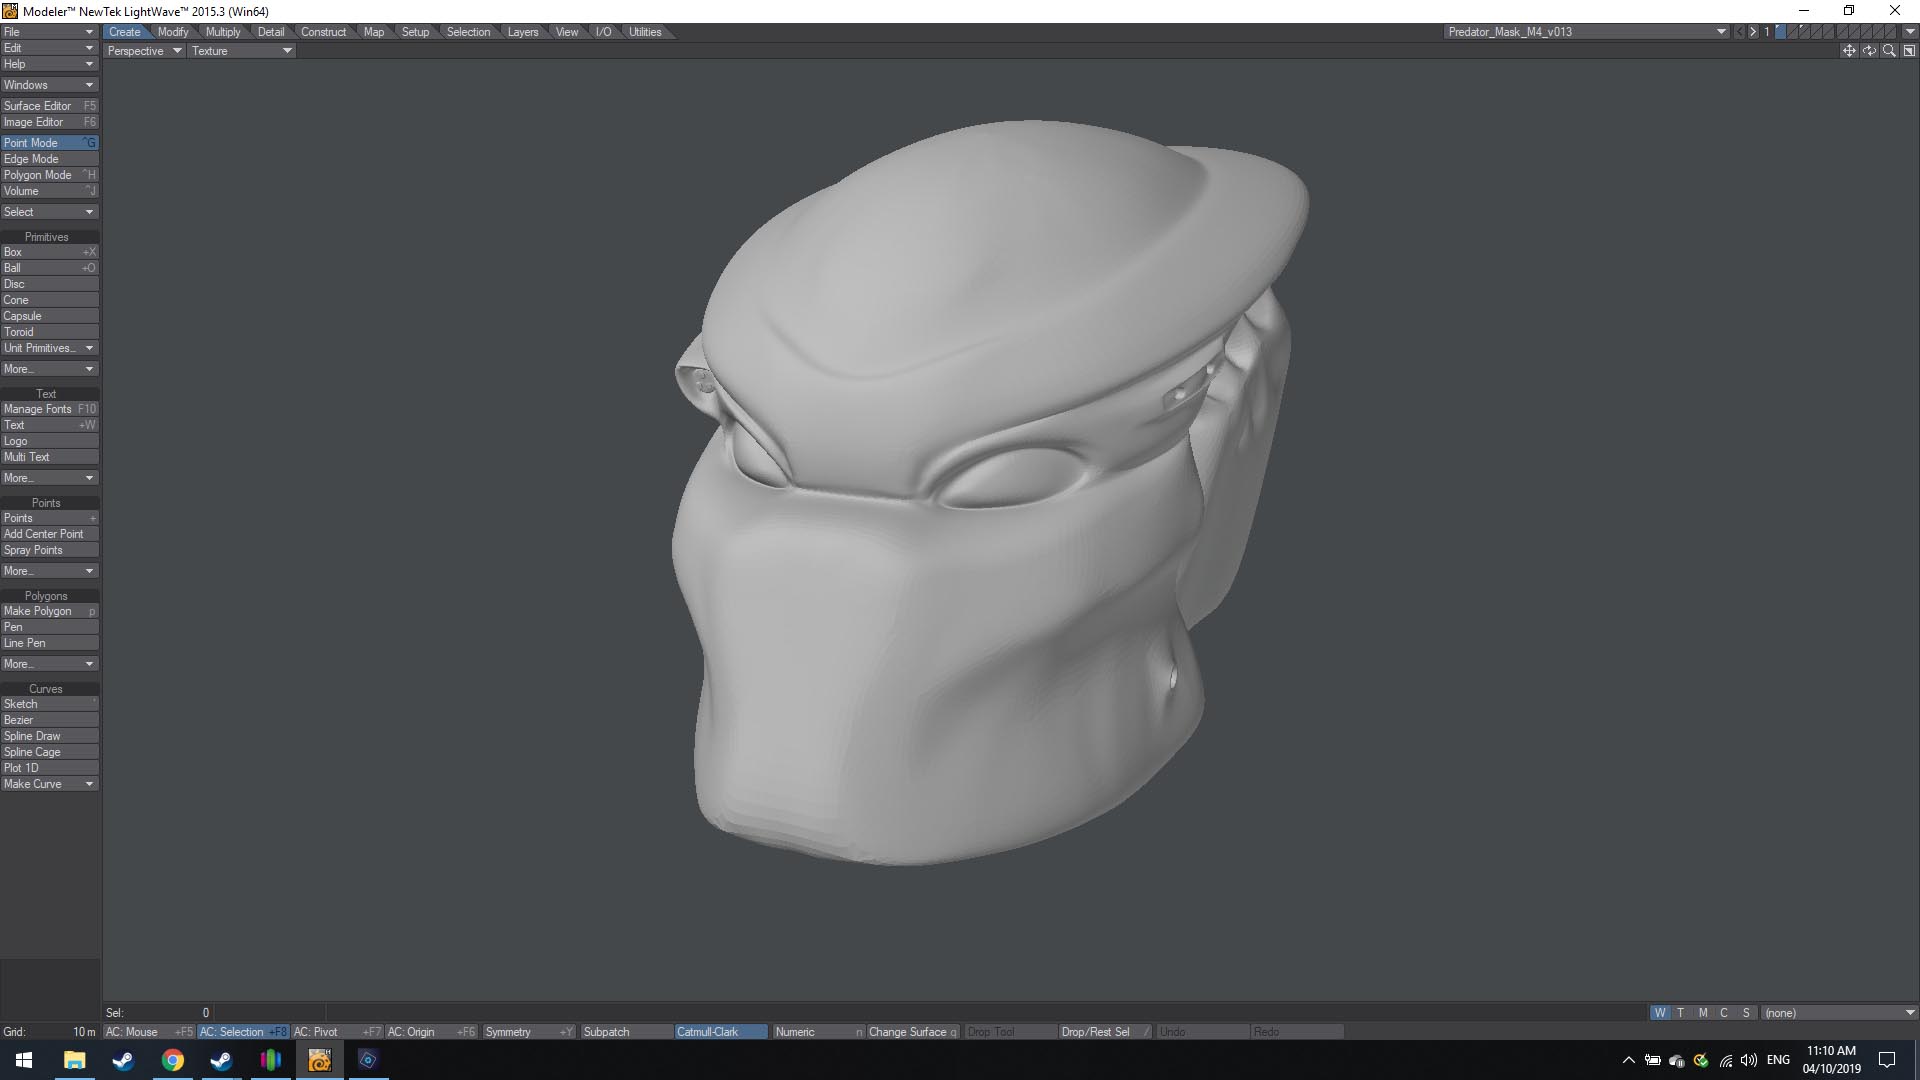Screen dimensions: 1920x1080
Task: Click the layer bank options arrow
Action: 1910,32
